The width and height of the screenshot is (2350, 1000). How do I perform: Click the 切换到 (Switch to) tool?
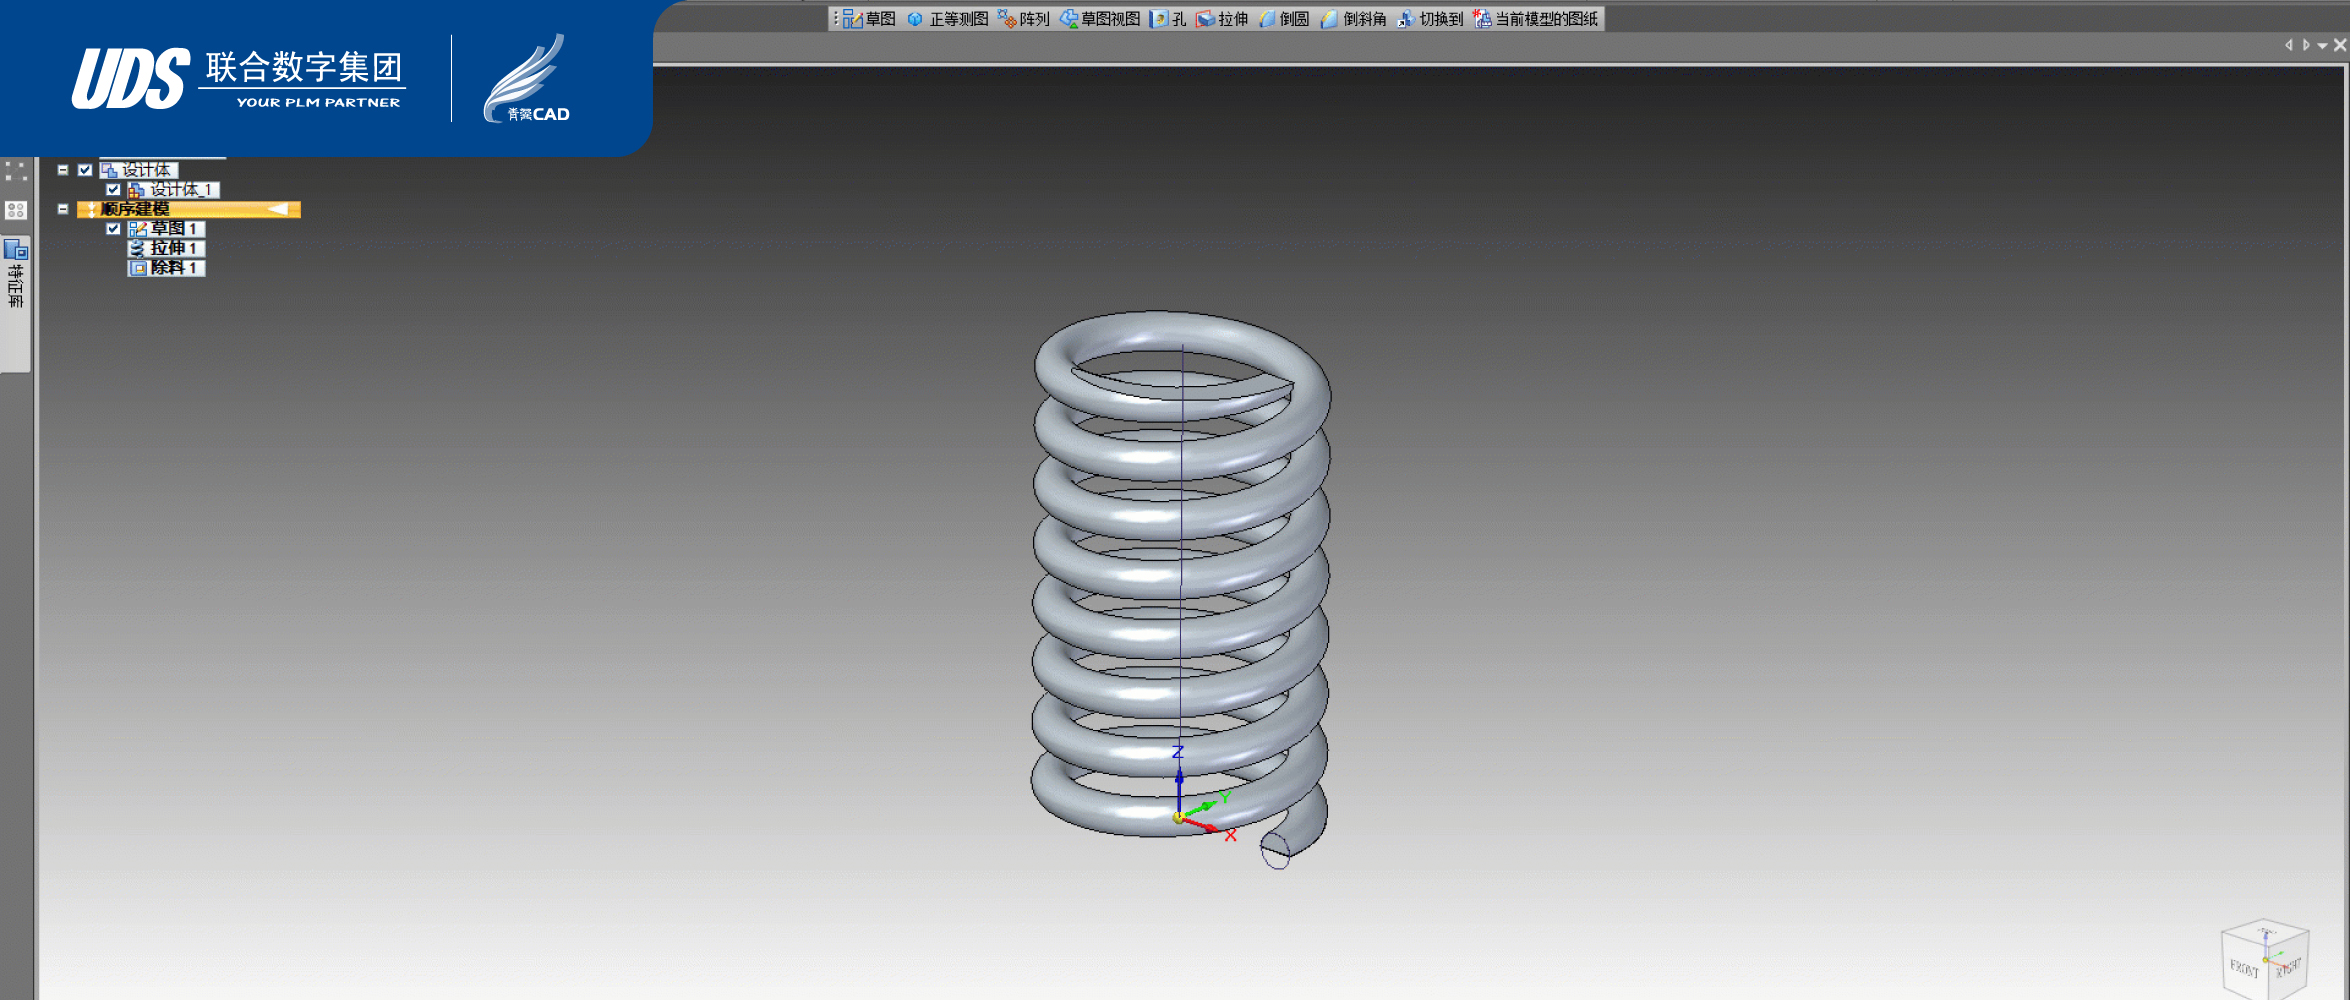[x=1430, y=19]
